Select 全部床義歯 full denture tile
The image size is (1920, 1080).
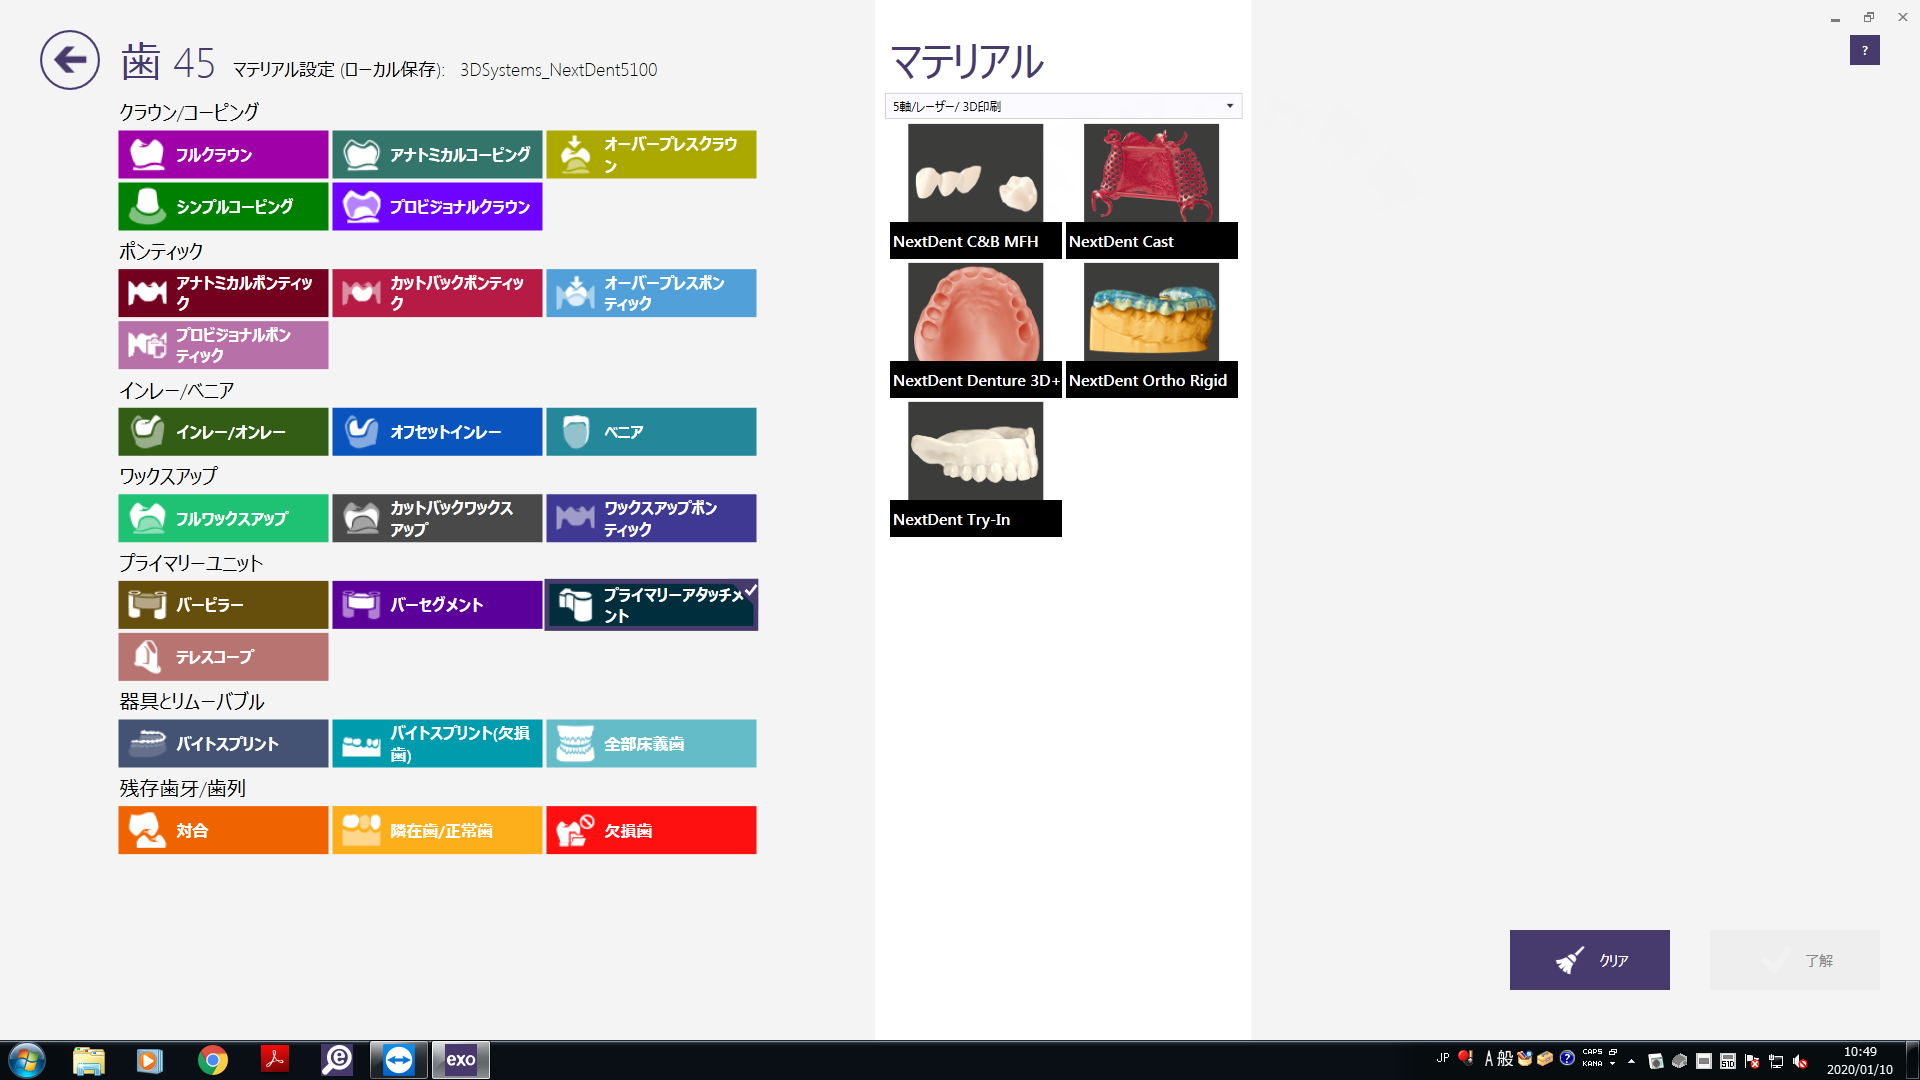651,744
